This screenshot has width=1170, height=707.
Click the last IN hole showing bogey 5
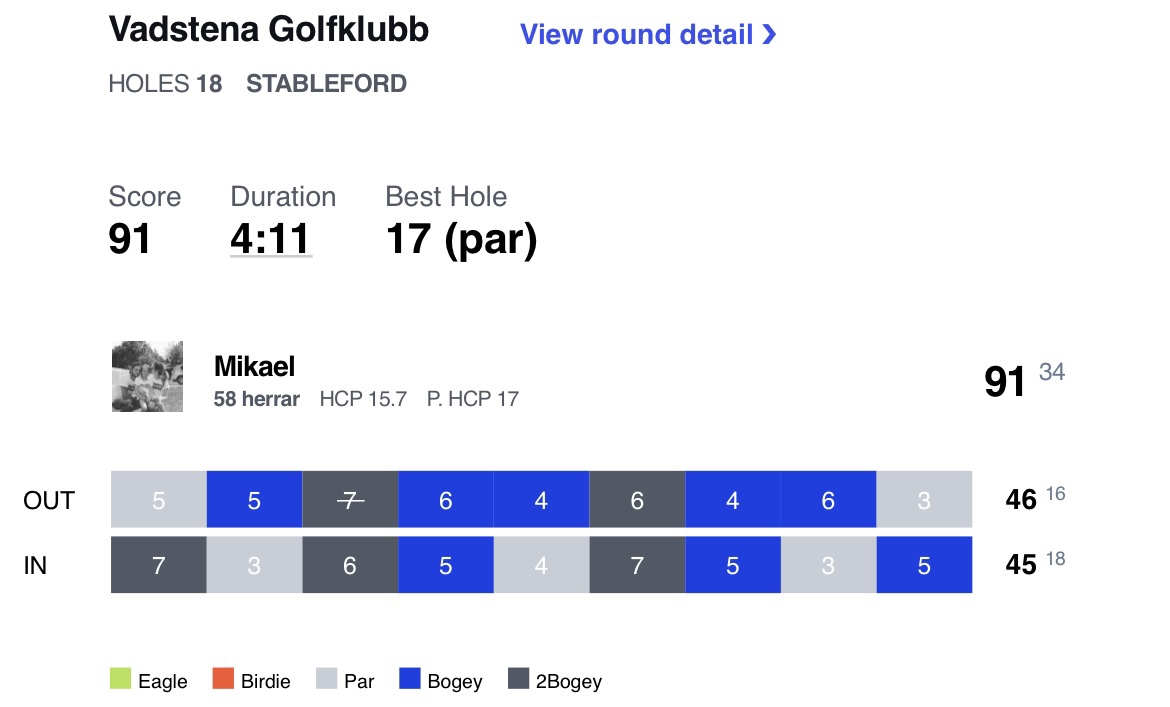click(924, 565)
